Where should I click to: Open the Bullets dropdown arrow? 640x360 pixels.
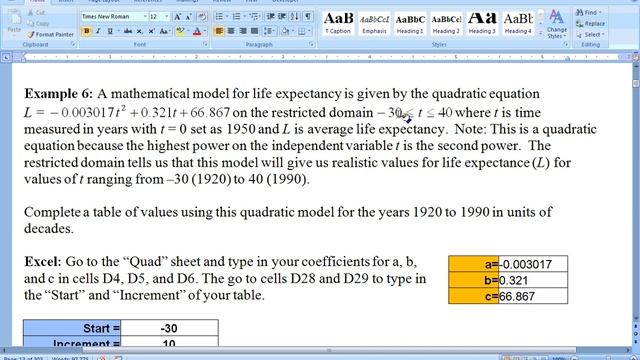pos(227,16)
